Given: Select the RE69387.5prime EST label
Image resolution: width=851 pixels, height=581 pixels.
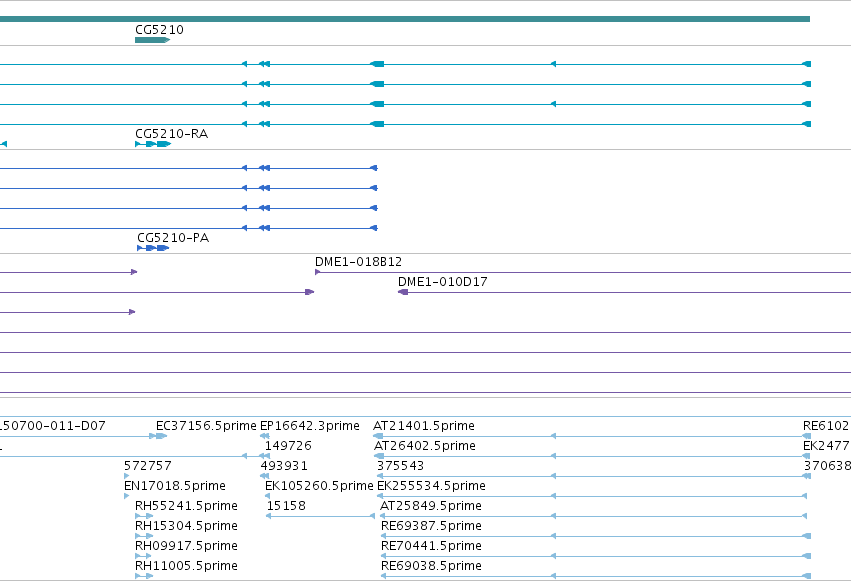Looking at the screenshot, I should tap(431, 526).
